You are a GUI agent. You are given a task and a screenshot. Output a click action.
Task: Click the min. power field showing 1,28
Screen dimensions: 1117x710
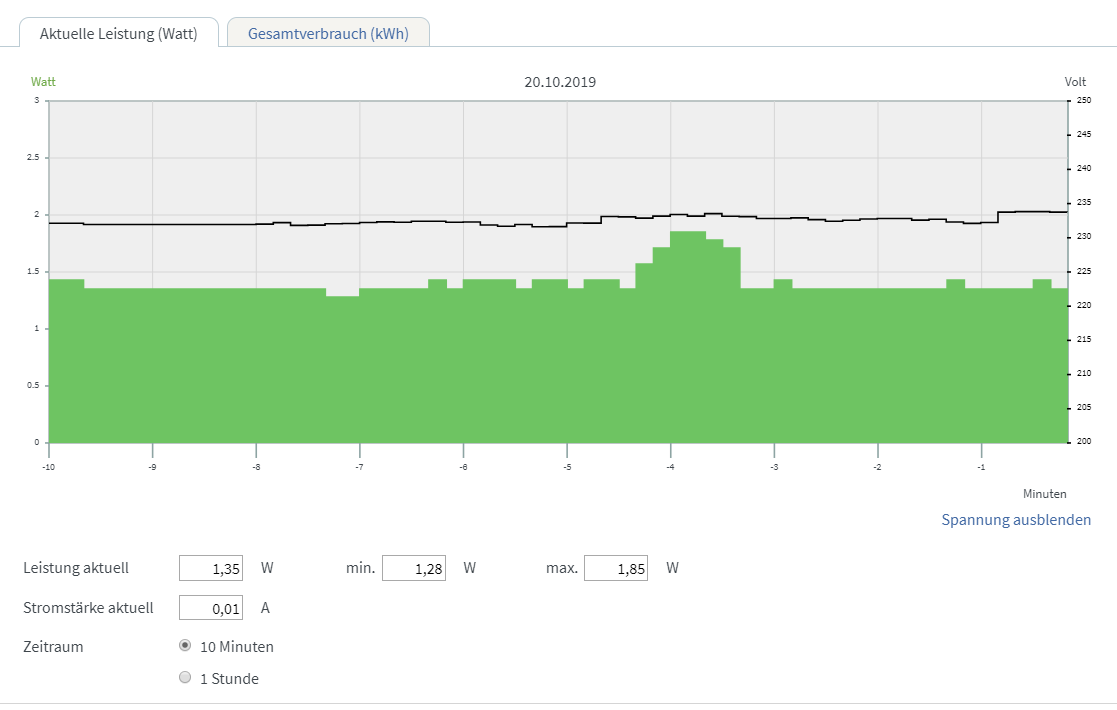coord(413,568)
